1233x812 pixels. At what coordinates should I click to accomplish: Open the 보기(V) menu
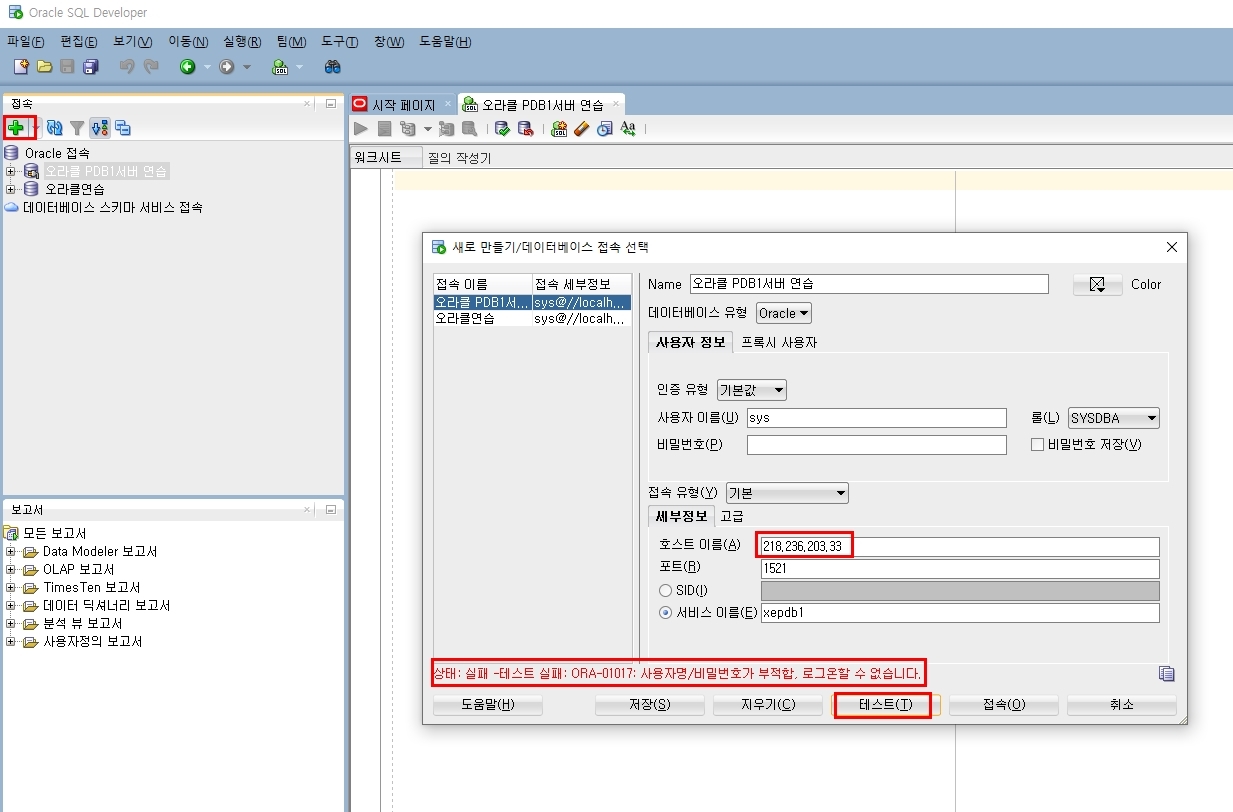133,42
